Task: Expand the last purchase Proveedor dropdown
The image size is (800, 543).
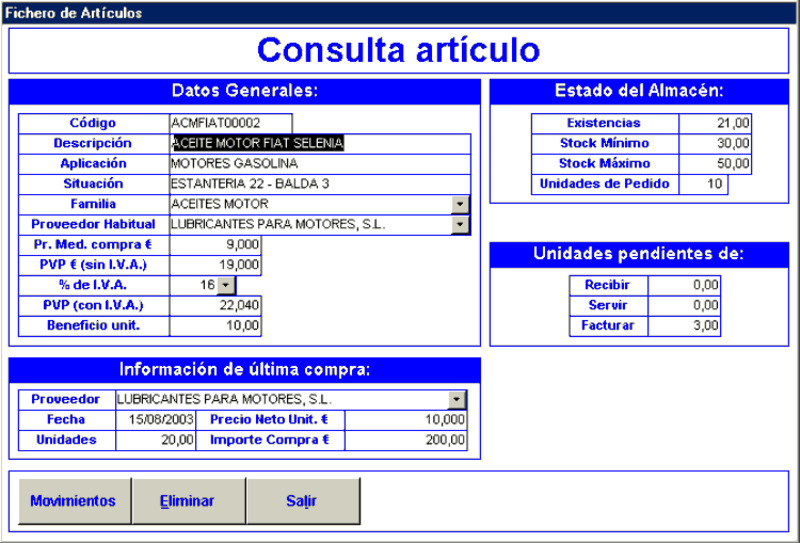Action: (457, 400)
